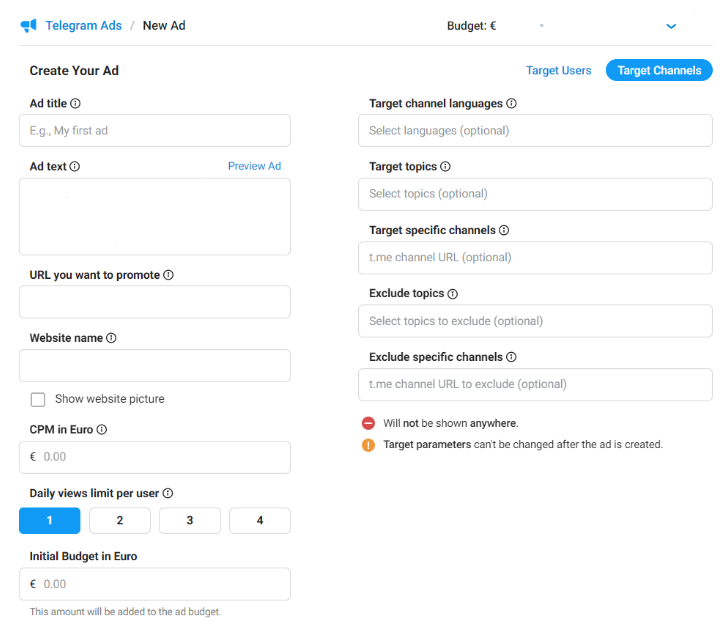Viewport: 725px width, 626px height.
Task: Open the Target topics selector
Action: (x=535, y=194)
